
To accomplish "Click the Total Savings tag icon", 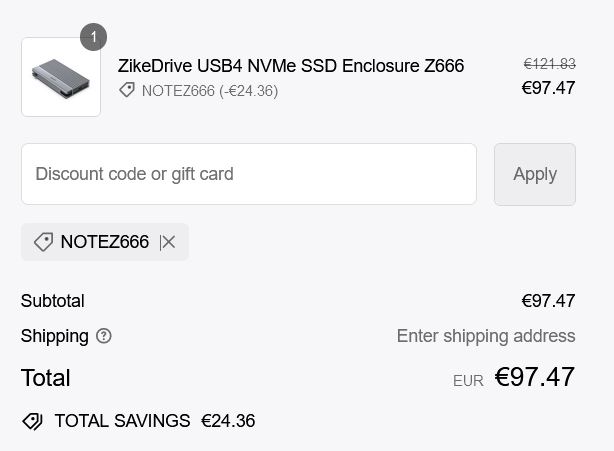I will [x=33, y=421].
